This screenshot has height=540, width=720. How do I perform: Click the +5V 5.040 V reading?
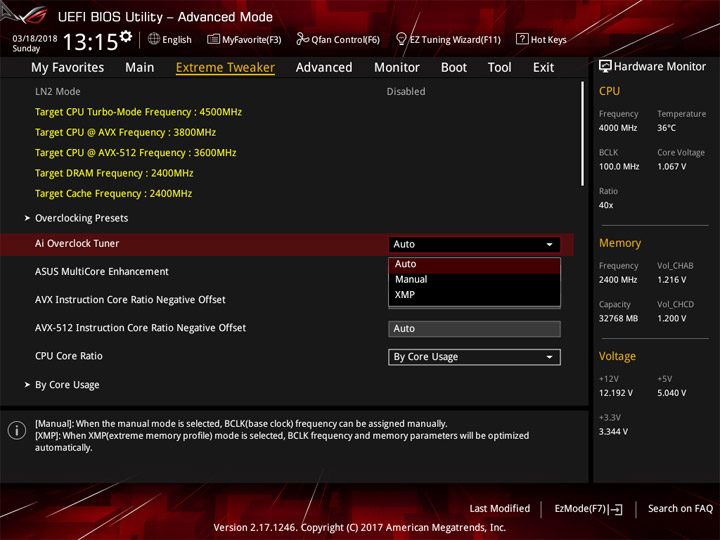click(671, 393)
